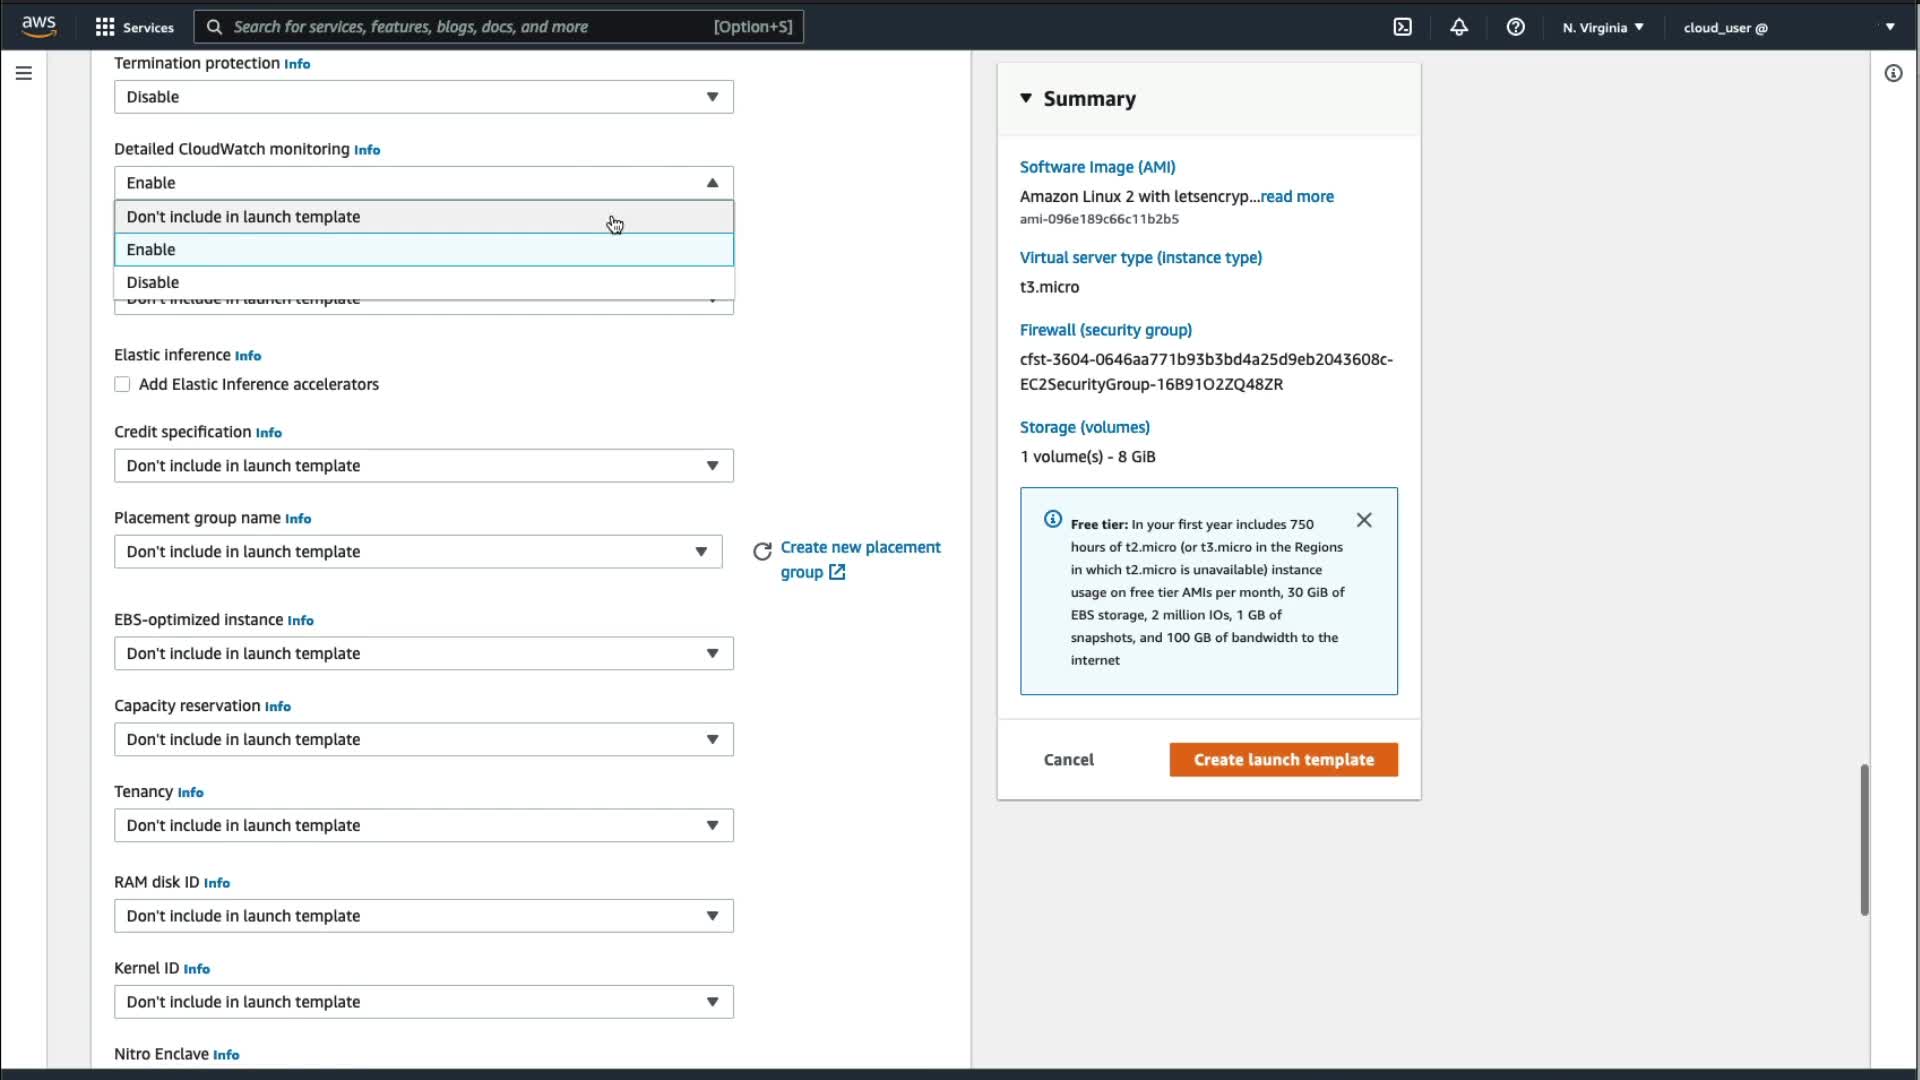Open the info panel icon at top right
1920x1080 pixels.
click(1893, 73)
